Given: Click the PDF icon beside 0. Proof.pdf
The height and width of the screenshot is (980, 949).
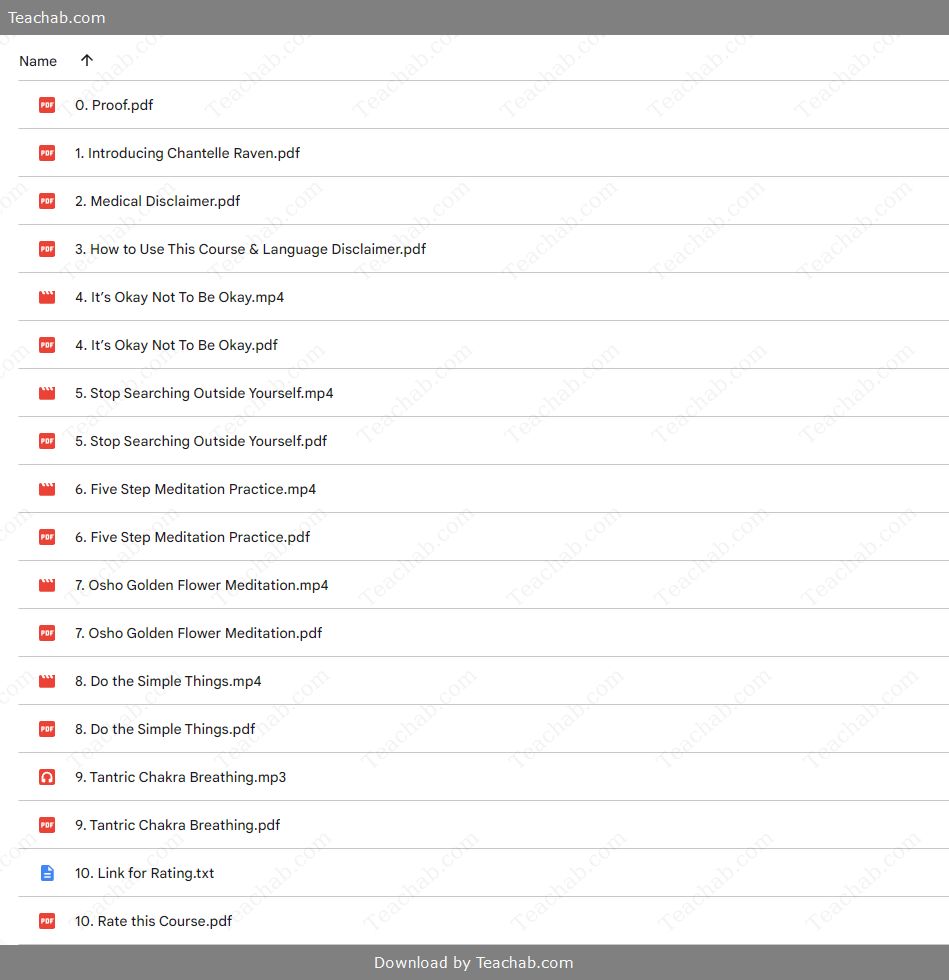Looking at the screenshot, I should 47,105.
